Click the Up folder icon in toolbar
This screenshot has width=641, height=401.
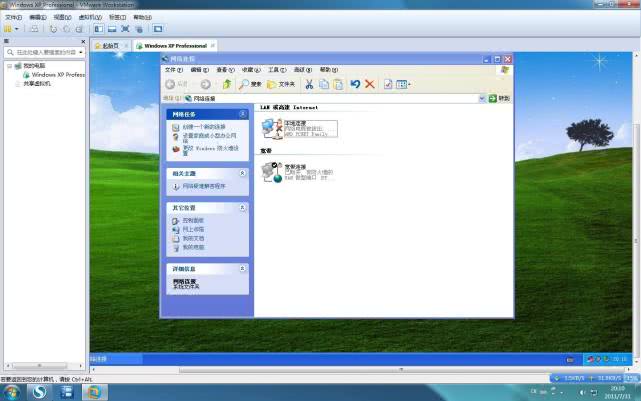(227, 85)
